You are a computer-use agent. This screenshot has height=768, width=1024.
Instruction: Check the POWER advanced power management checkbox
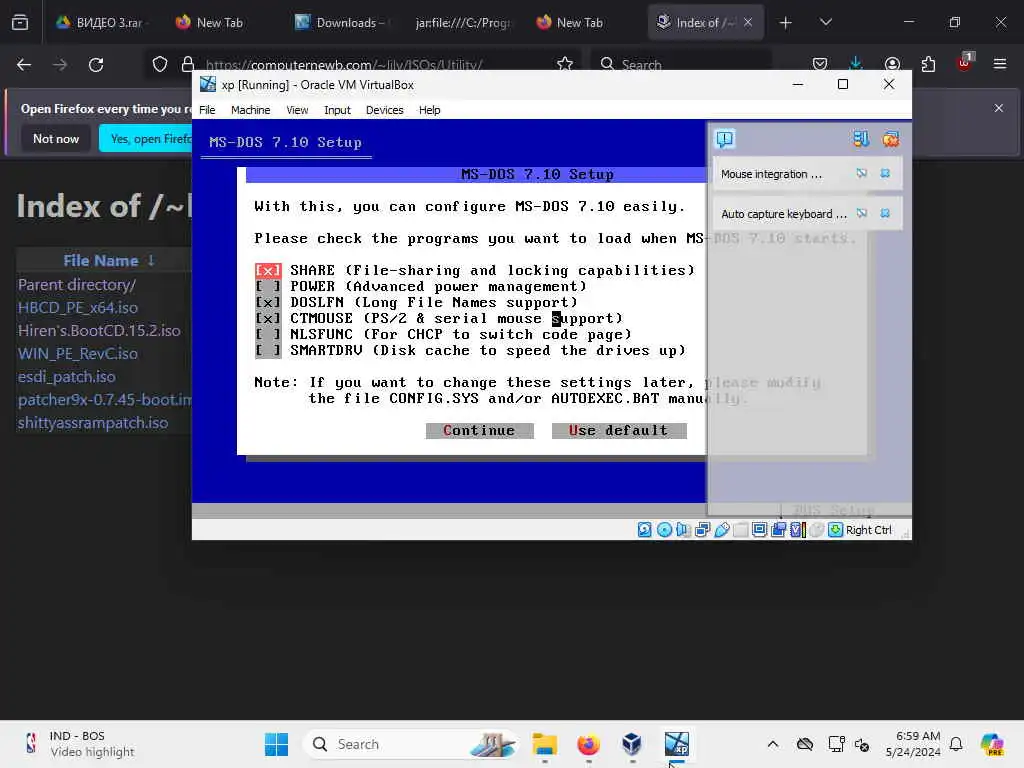pyautogui.click(x=268, y=286)
